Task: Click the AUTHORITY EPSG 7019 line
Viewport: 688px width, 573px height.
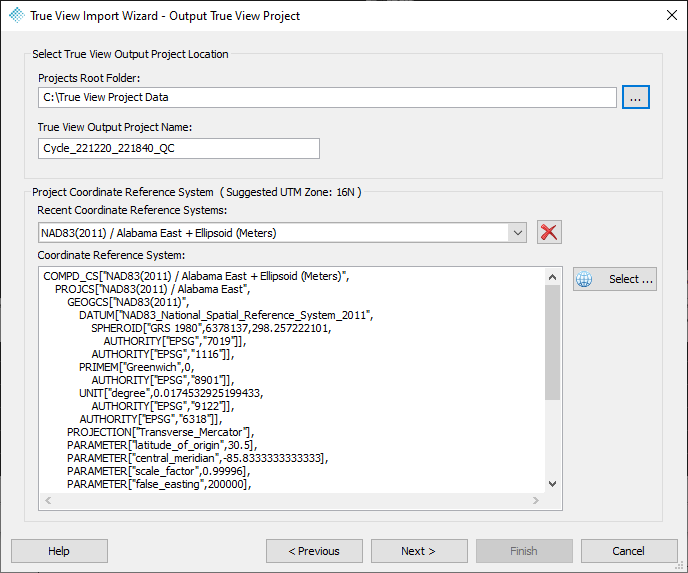Action: point(175,341)
